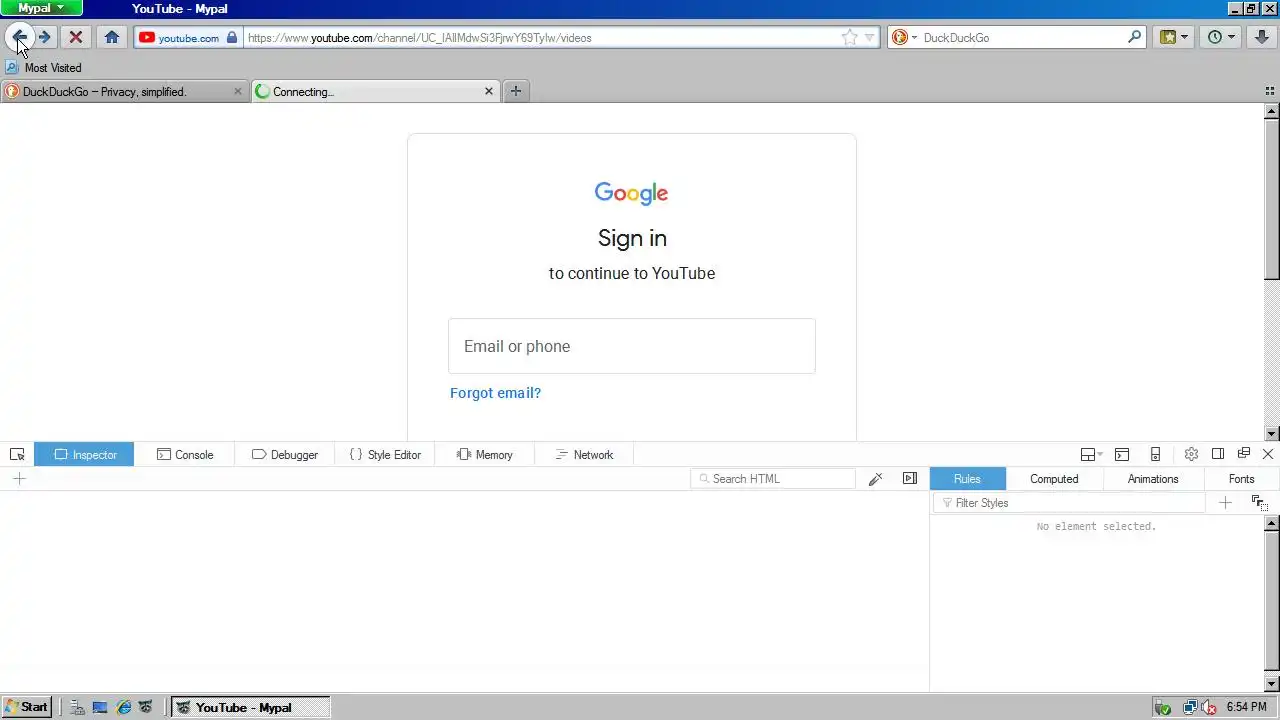Click the muted volume tray icon
Image resolution: width=1280 pixels, height=720 pixels.
[1208, 707]
